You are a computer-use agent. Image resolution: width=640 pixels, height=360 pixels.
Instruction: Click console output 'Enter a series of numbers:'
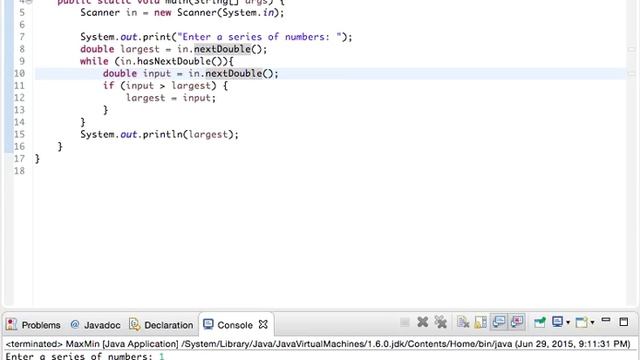pyautogui.click(x=79, y=356)
